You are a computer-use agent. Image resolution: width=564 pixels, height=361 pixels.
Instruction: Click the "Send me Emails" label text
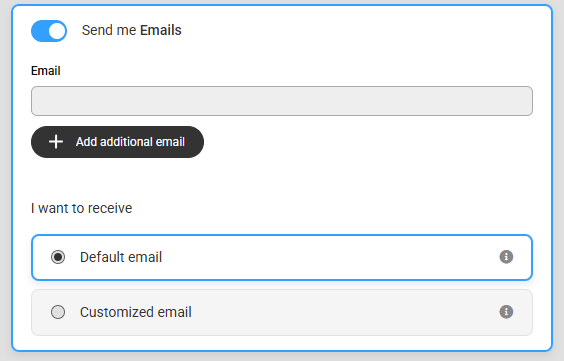(131, 30)
